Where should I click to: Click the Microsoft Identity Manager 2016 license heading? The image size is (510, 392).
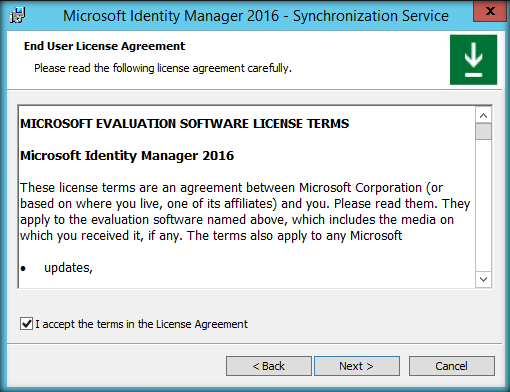(x=127, y=156)
